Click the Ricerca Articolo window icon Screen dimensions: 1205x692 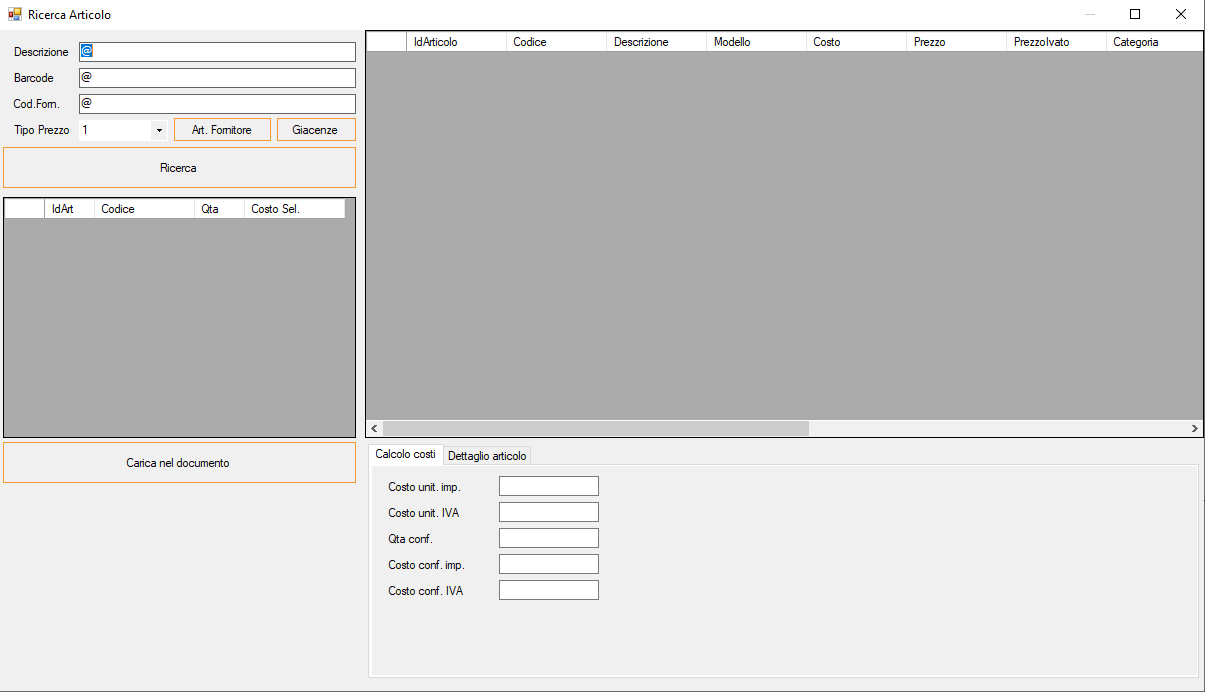point(15,15)
